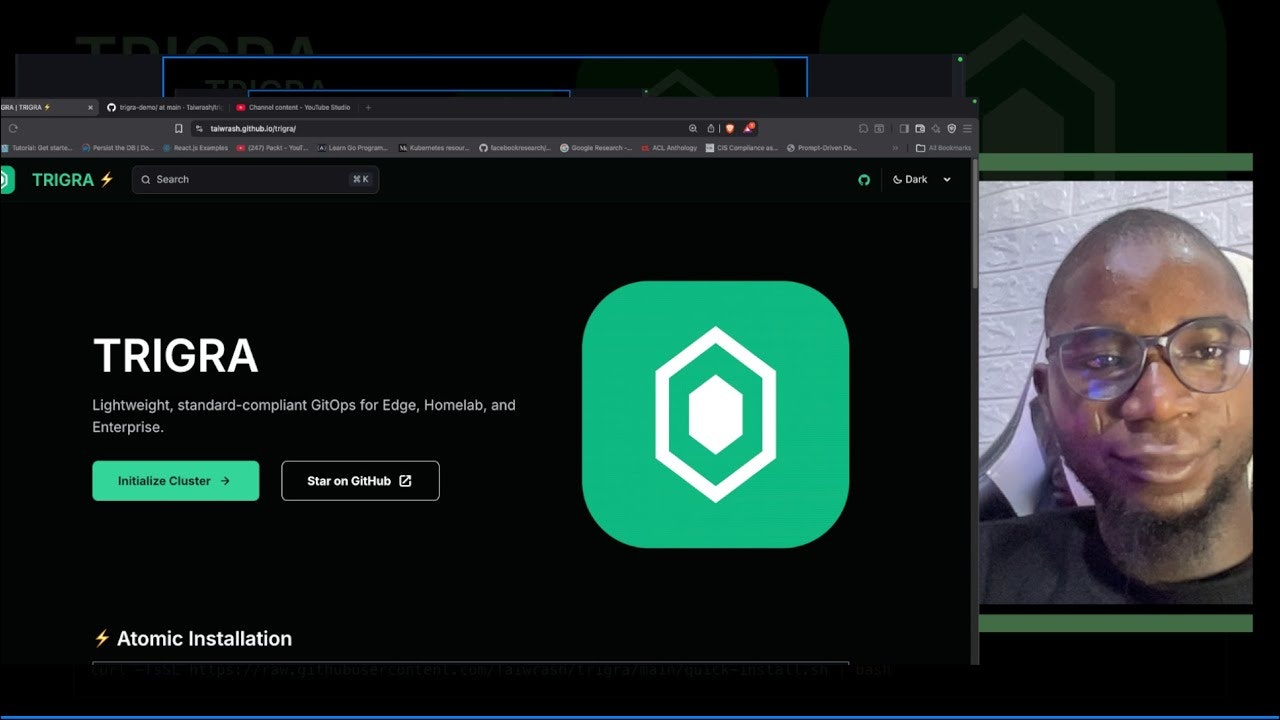
Task: Click the Atomic Installation heading
Action: [192, 638]
